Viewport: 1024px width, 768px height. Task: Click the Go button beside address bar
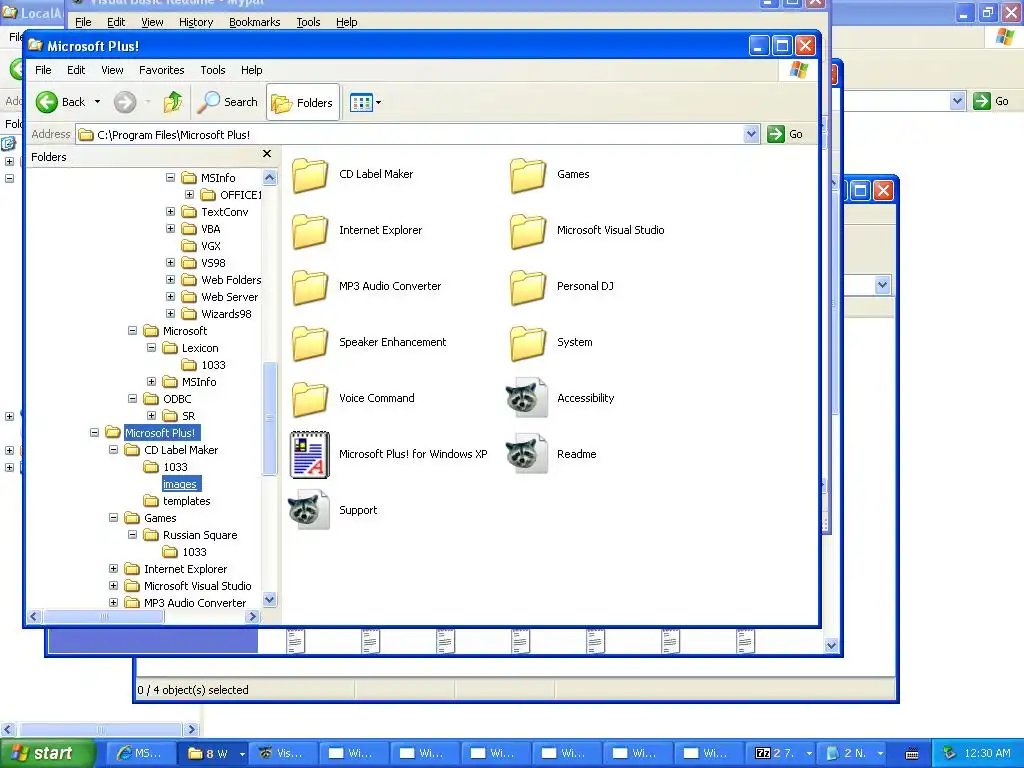pos(785,135)
